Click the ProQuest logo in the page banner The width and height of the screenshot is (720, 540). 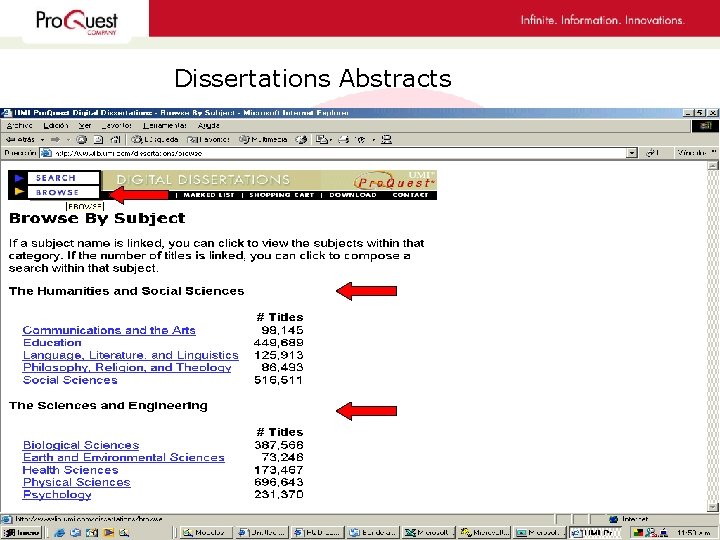(393, 180)
